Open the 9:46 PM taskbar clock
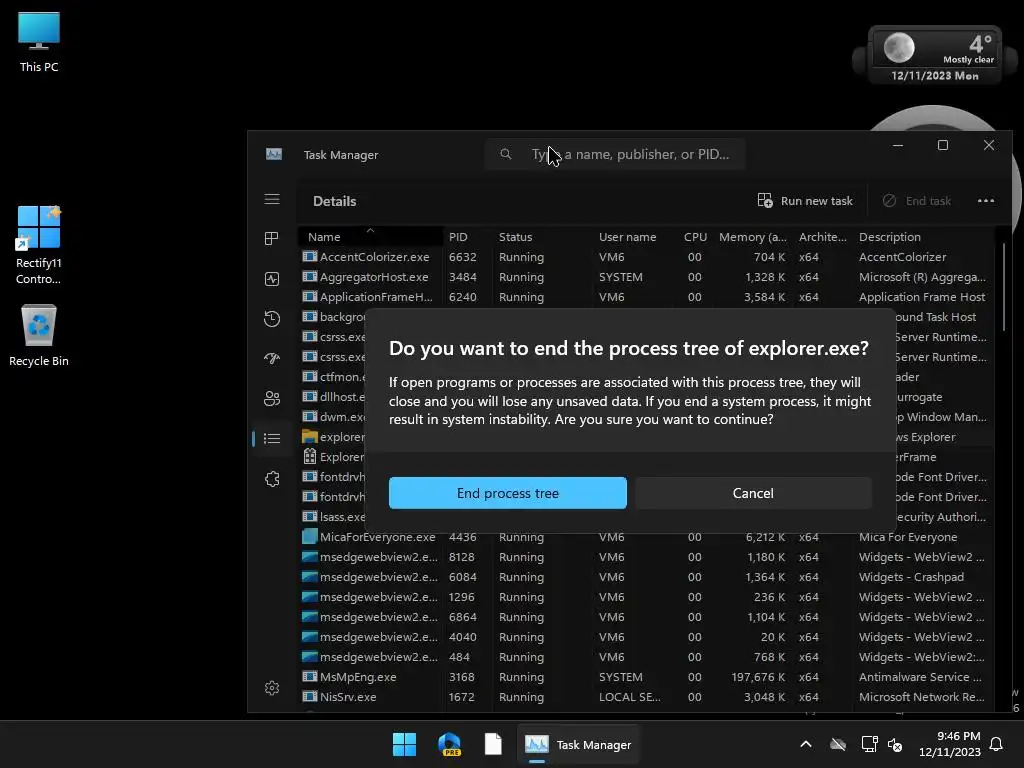This screenshot has width=1024, height=768. tap(950, 744)
